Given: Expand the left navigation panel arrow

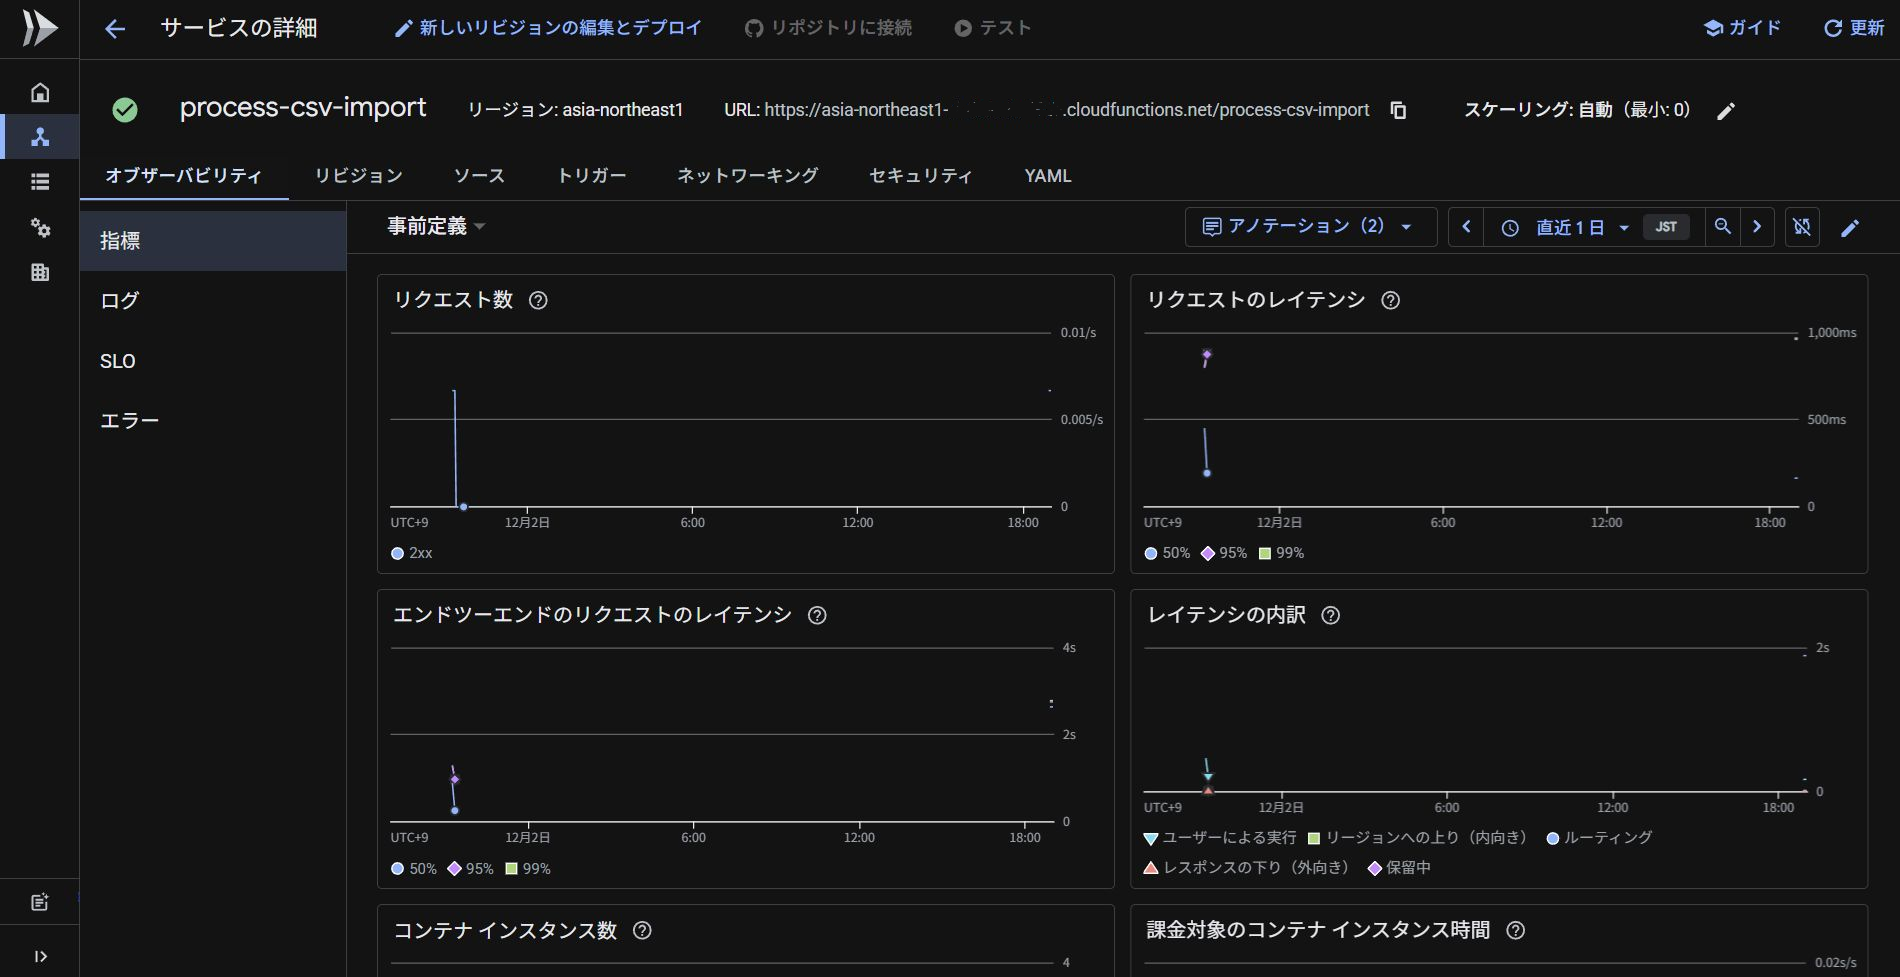Looking at the screenshot, I should click(x=40, y=956).
